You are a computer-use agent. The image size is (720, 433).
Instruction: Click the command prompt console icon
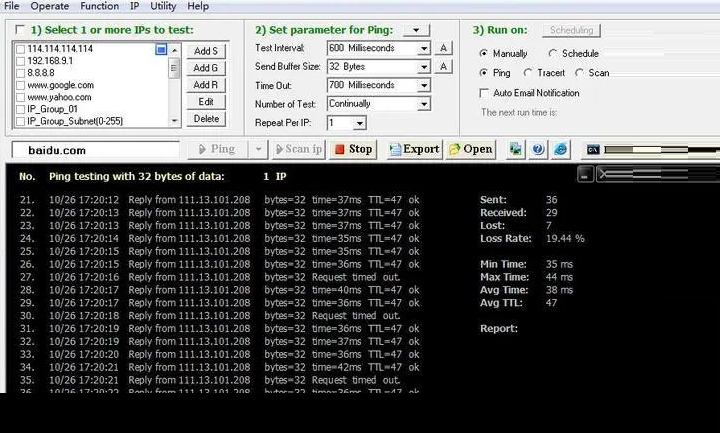593,149
